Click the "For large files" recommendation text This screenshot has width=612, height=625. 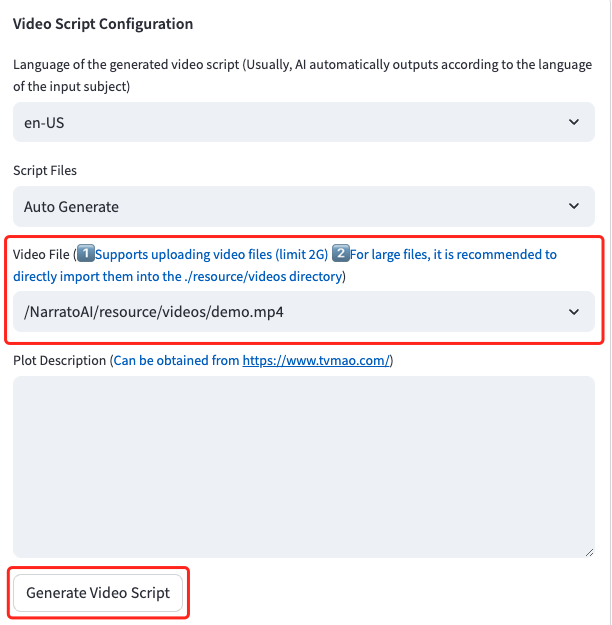coord(452,255)
